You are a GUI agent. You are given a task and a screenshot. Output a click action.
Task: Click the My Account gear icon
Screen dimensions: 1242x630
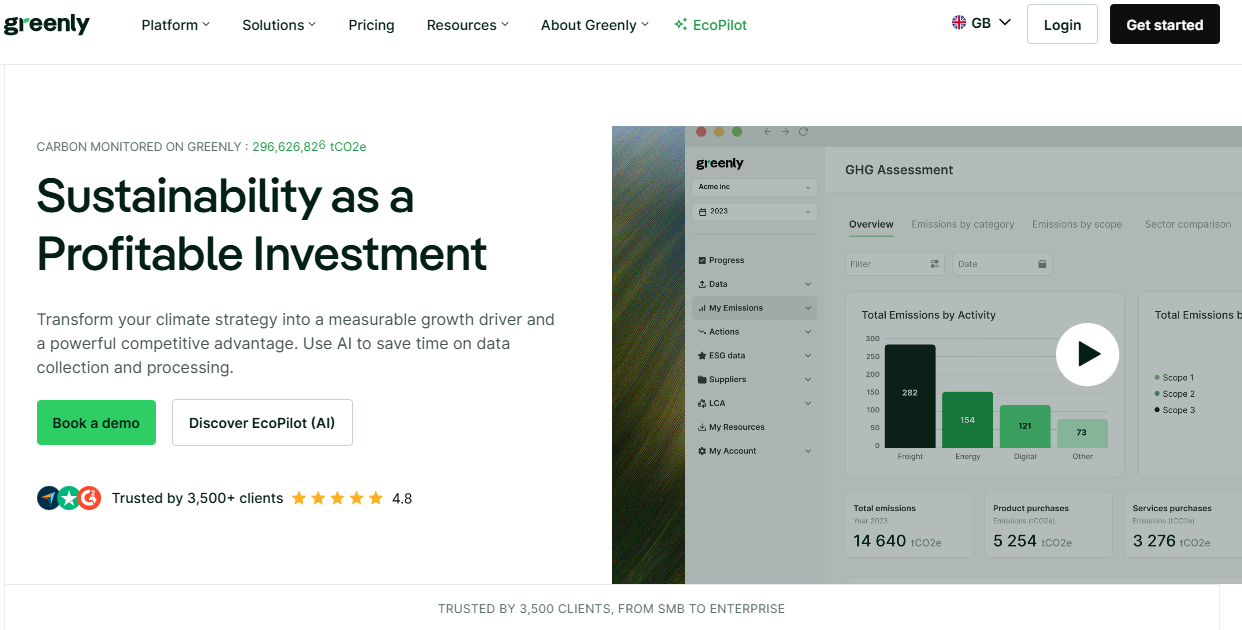(702, 451)
